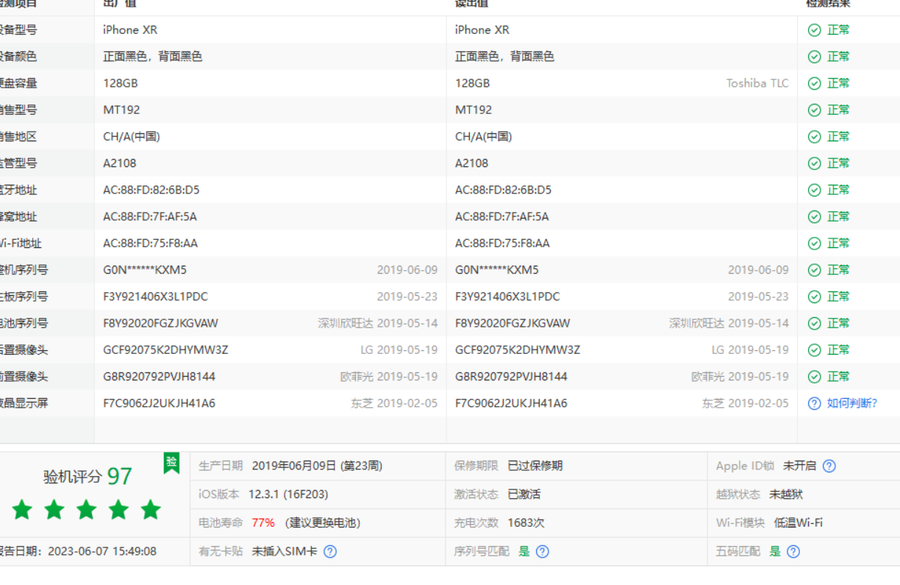
Task: Click the (建议更换电池) notice
Action: click(323, 523)
